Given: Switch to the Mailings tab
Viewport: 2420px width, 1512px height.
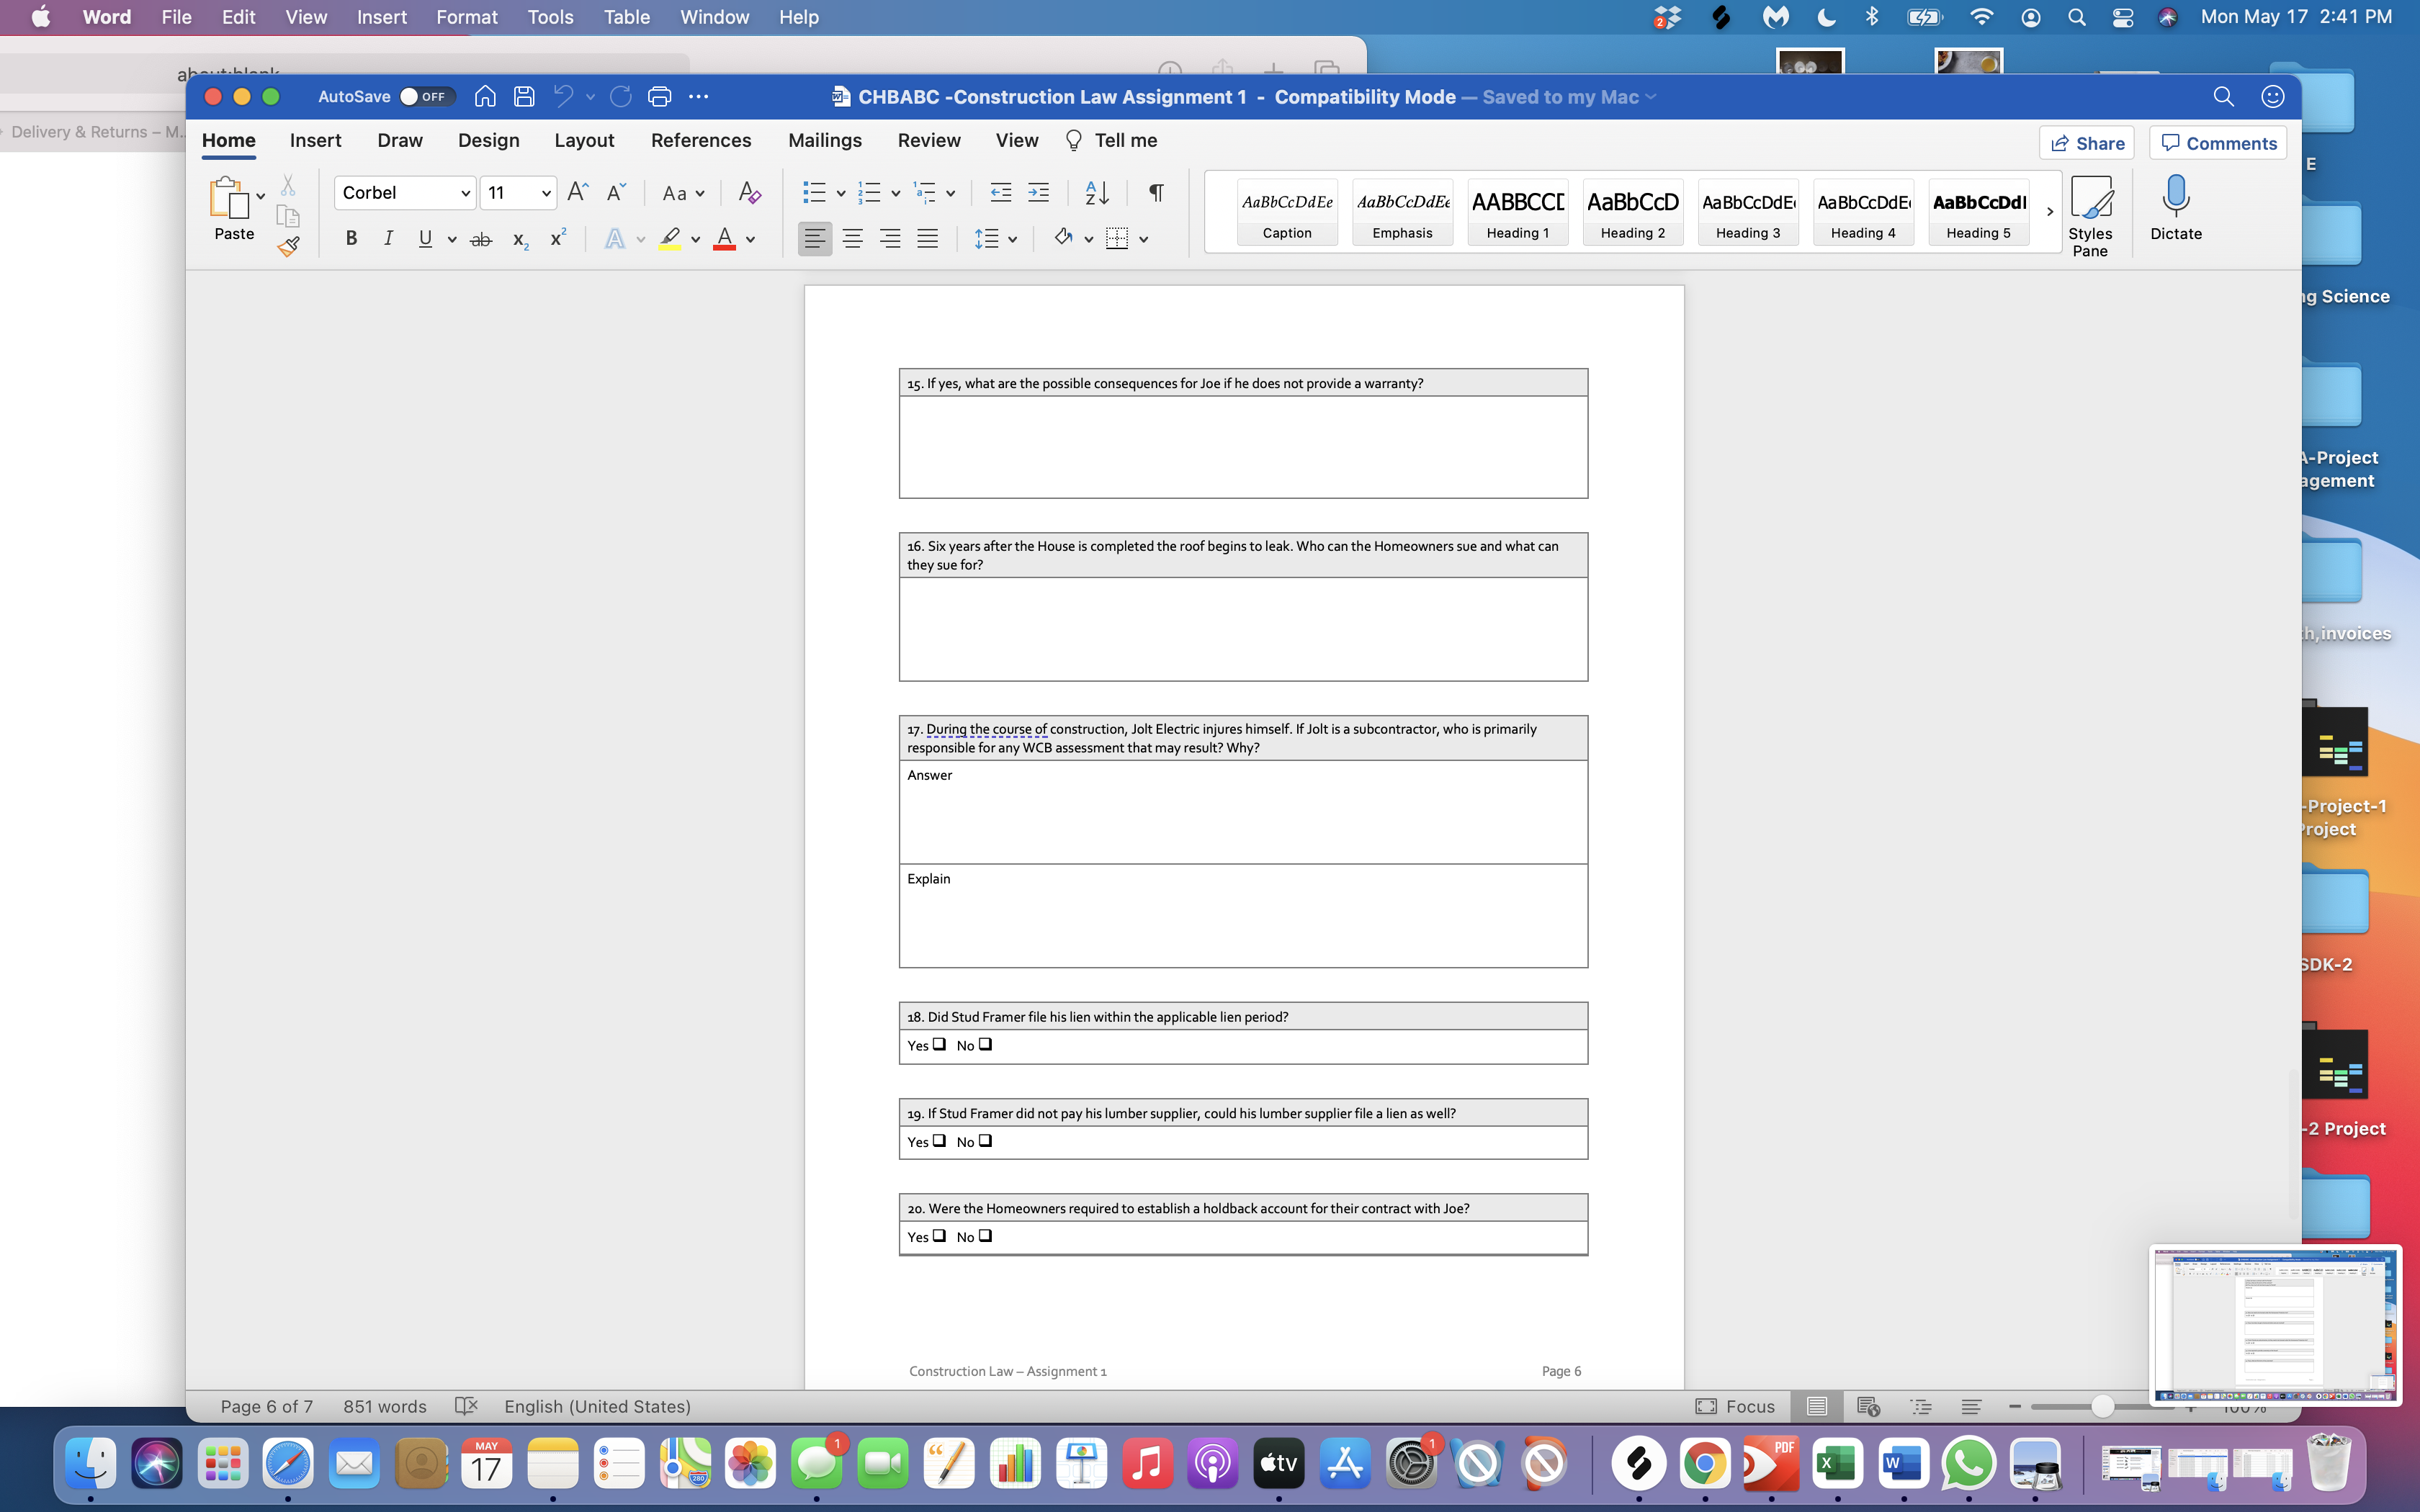Looking at the screenshot, I should pyautogui.click(x=825, y=140).
